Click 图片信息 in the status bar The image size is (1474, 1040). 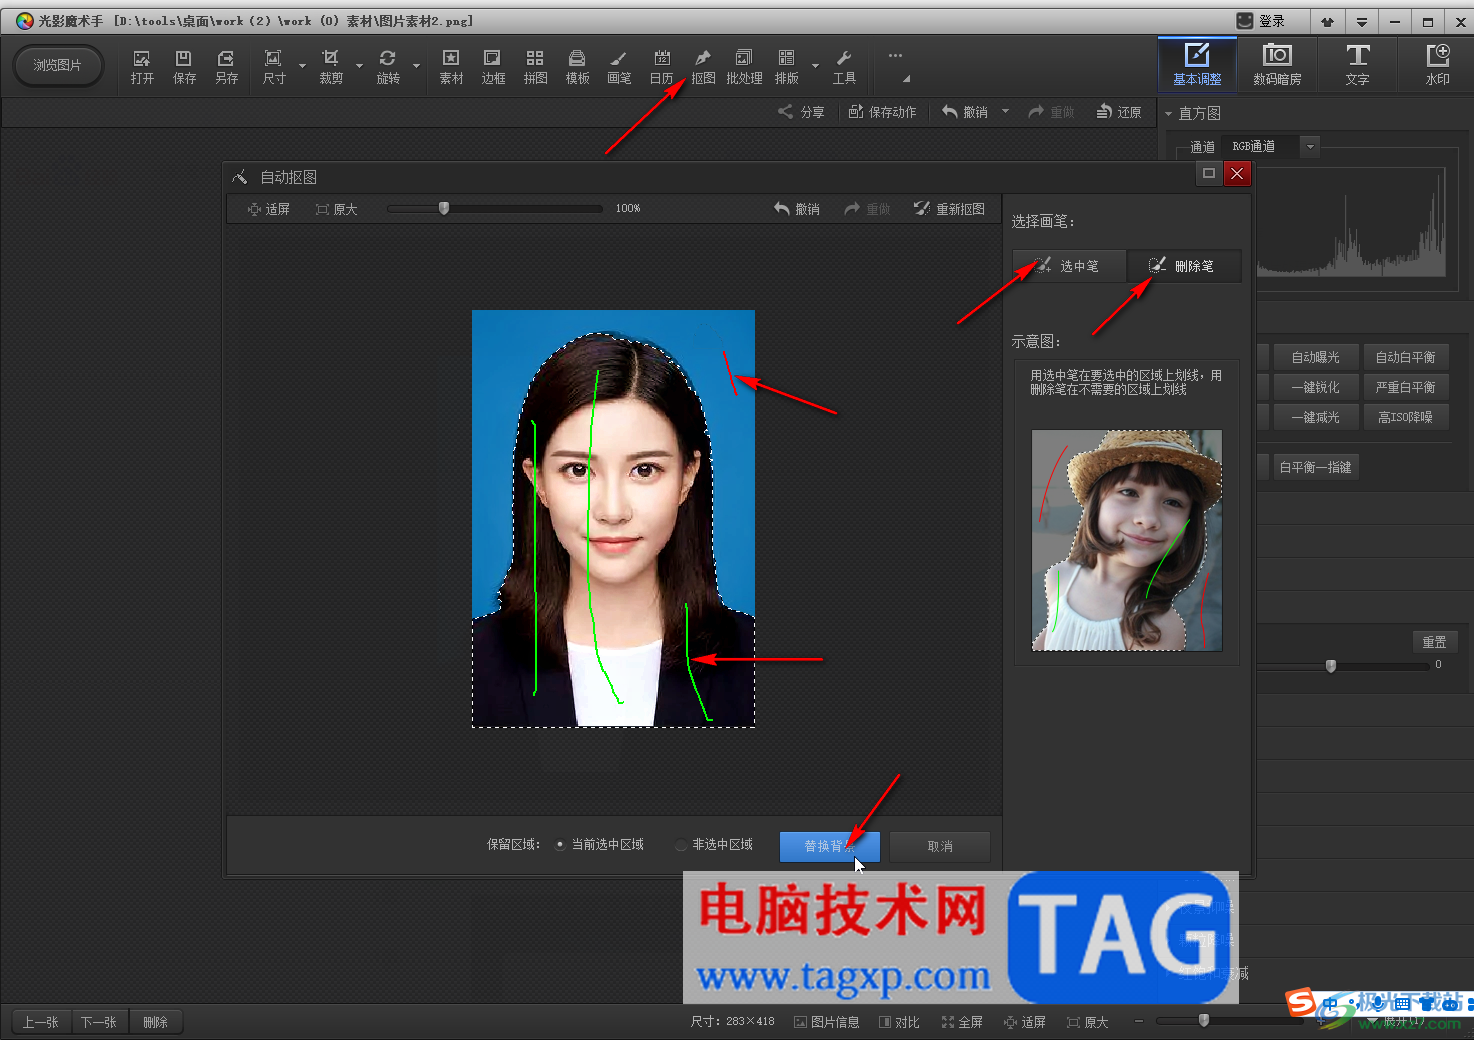coord(826,1022)
